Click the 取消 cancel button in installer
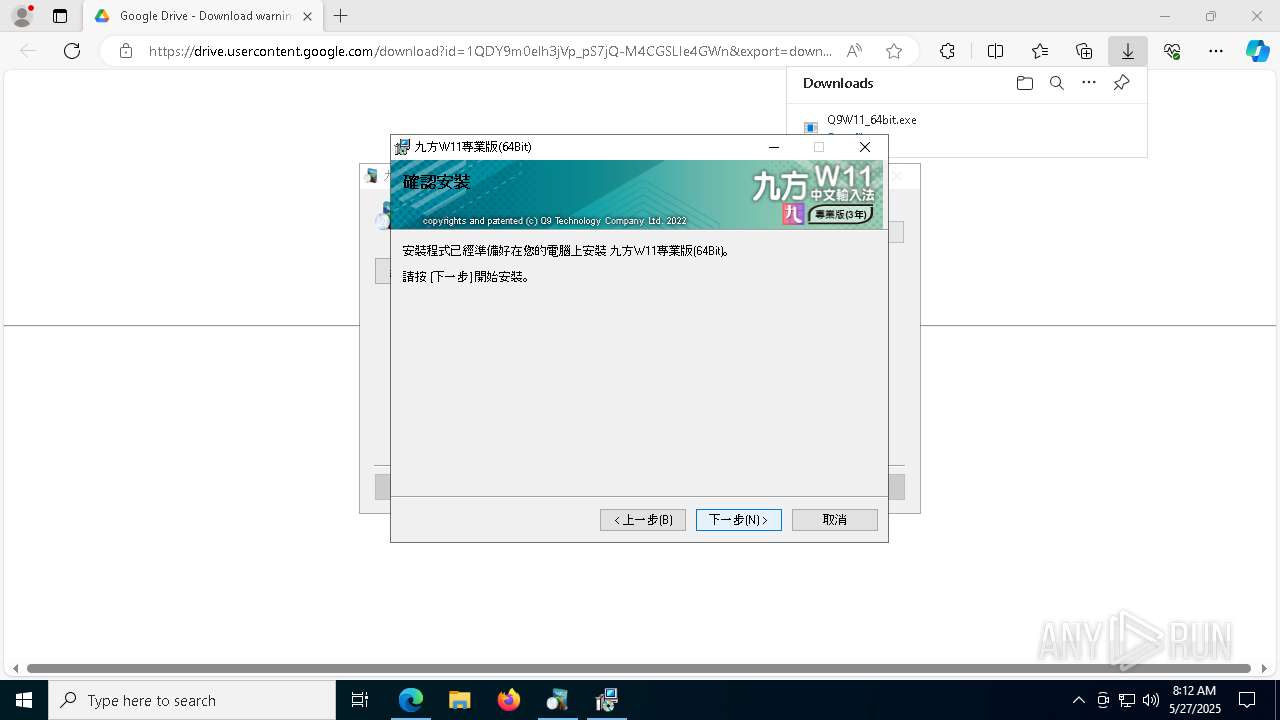The width and height of the screenshot is (1280, 720). [x=835, y=520]
